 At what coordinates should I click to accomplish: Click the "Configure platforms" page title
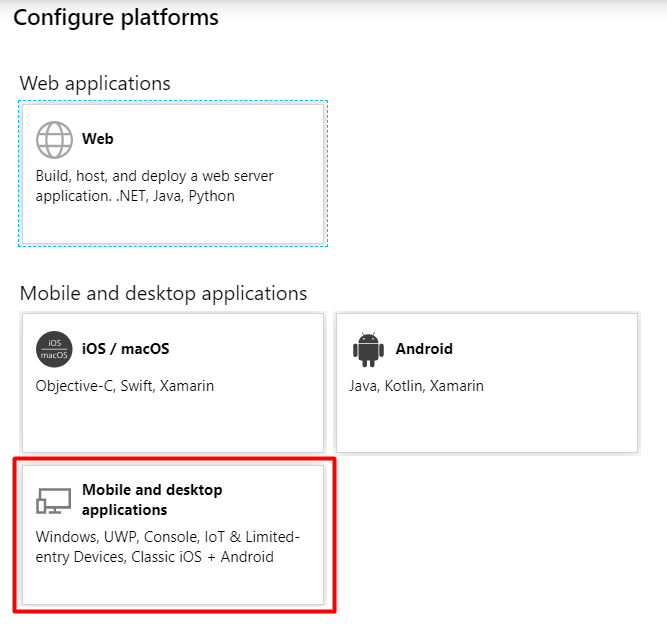[116, 18]
